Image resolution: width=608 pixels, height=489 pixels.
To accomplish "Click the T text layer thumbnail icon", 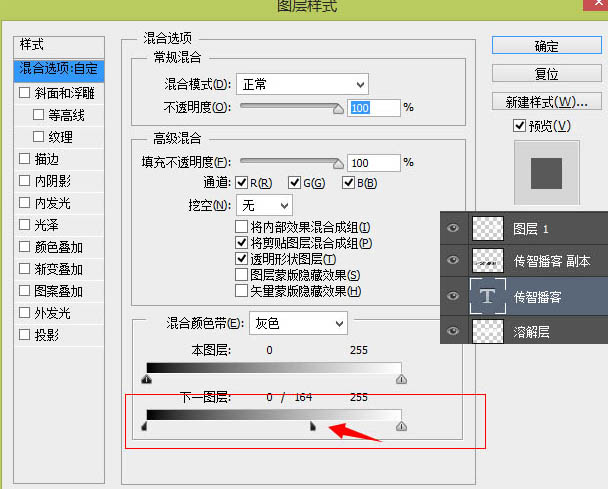I will [488, 296].
